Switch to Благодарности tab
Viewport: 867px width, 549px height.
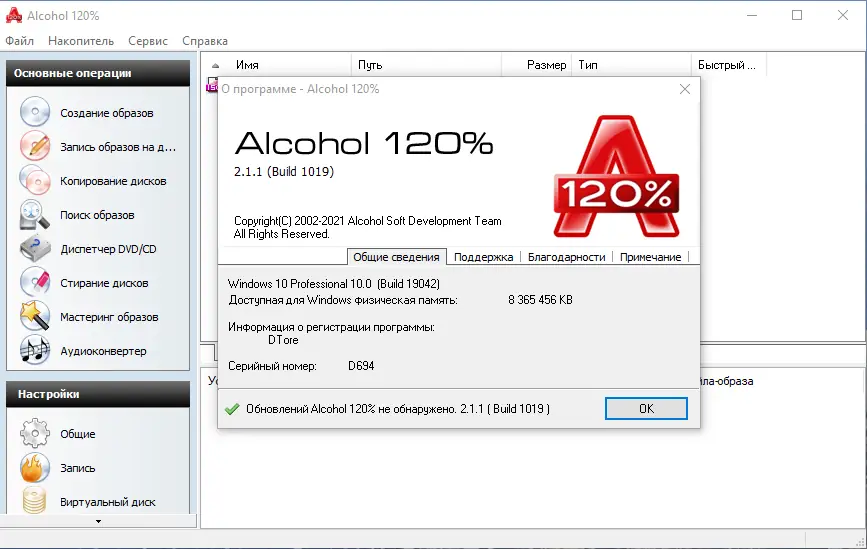(566, 257)
